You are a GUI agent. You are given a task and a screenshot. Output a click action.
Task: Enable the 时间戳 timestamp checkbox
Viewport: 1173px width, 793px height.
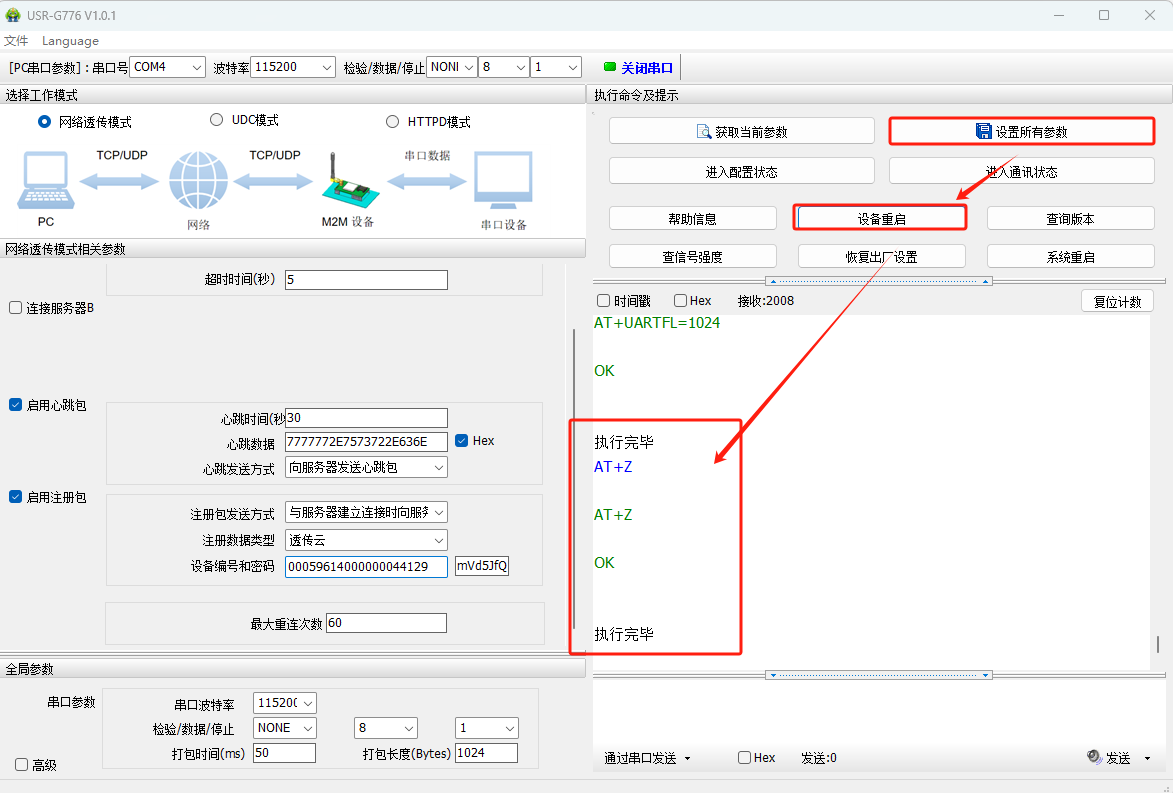point(603,300)
